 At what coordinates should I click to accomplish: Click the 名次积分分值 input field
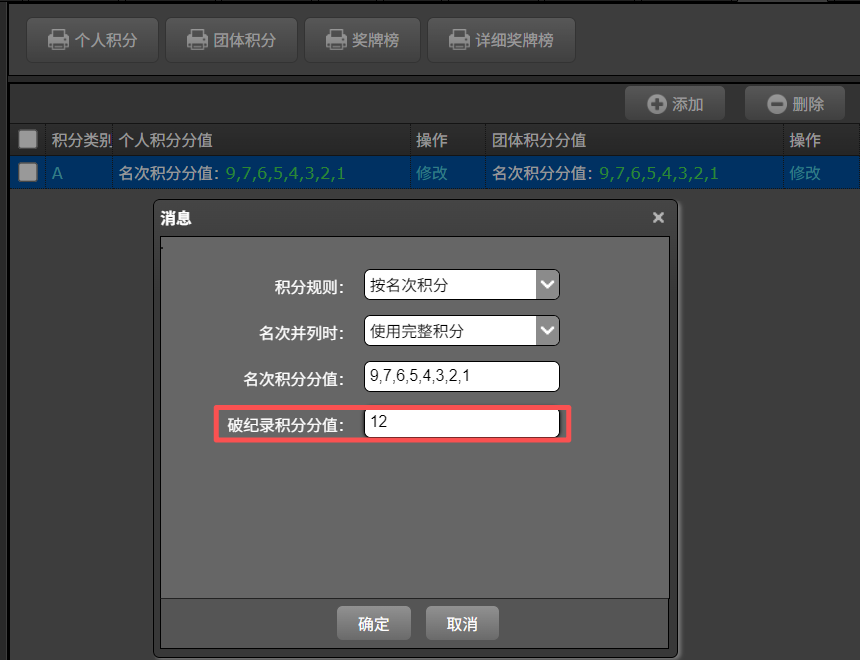point(461,377)
